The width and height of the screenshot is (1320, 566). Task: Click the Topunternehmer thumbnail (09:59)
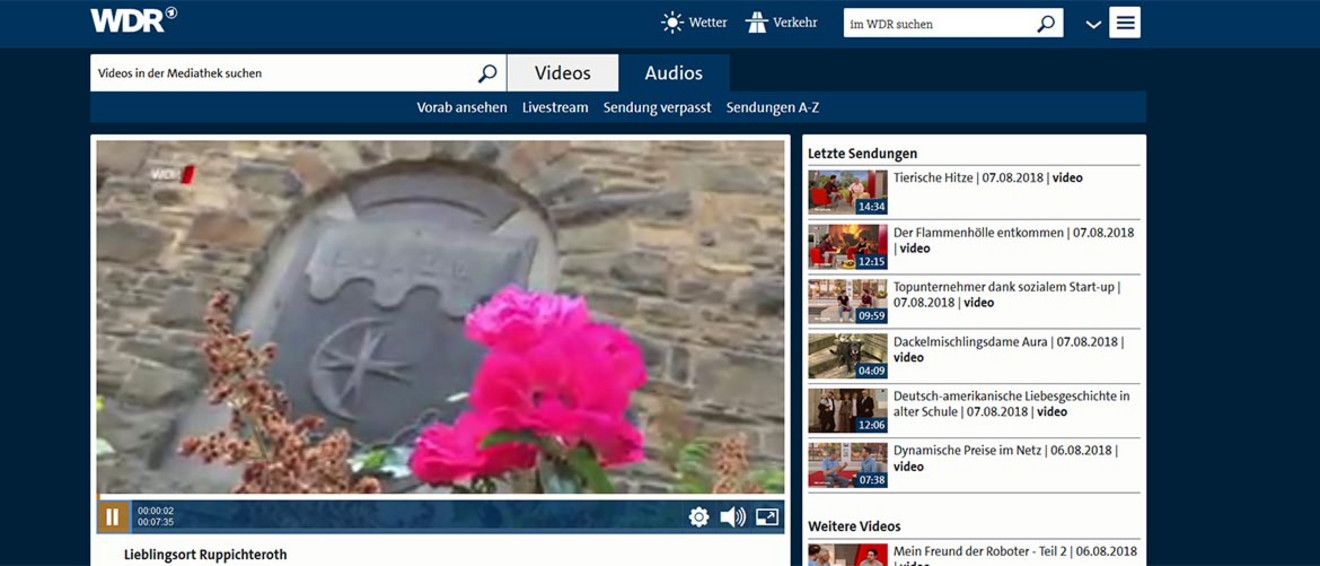coord(848,301)
